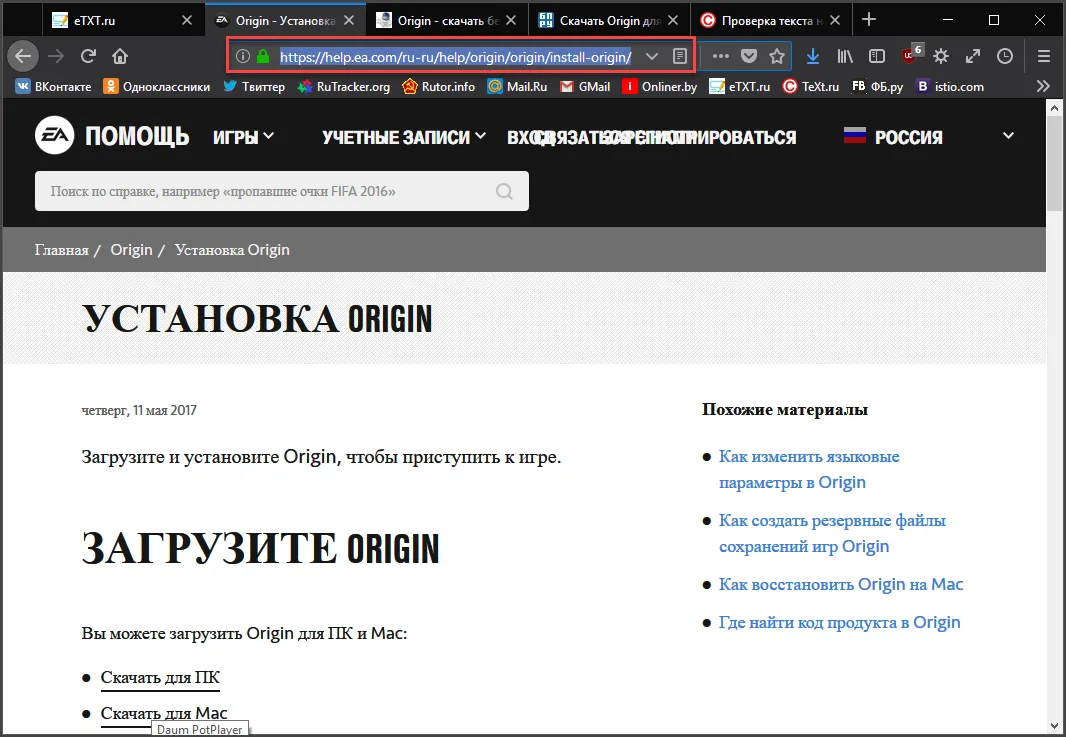Image resolution: width=1066 pixels, height=737 pixels.
Task: Open the RuTracker.org bookmark
Action: [343, 87]
